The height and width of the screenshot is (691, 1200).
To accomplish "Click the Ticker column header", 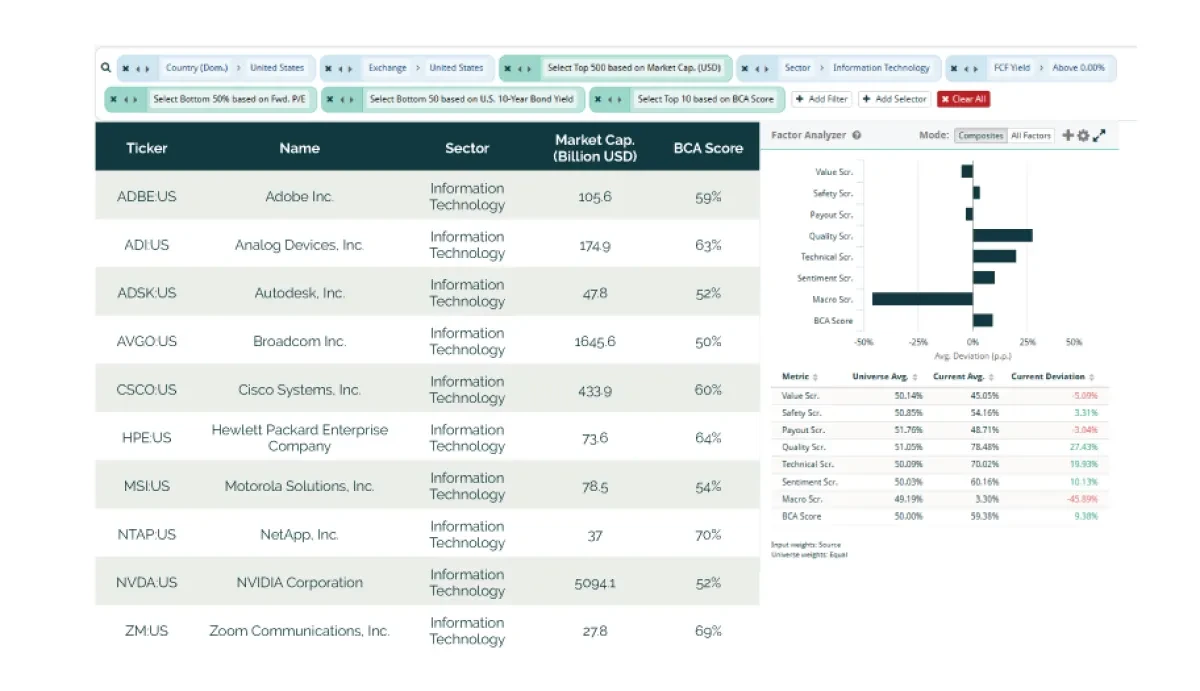I will (x=147, y=148).
